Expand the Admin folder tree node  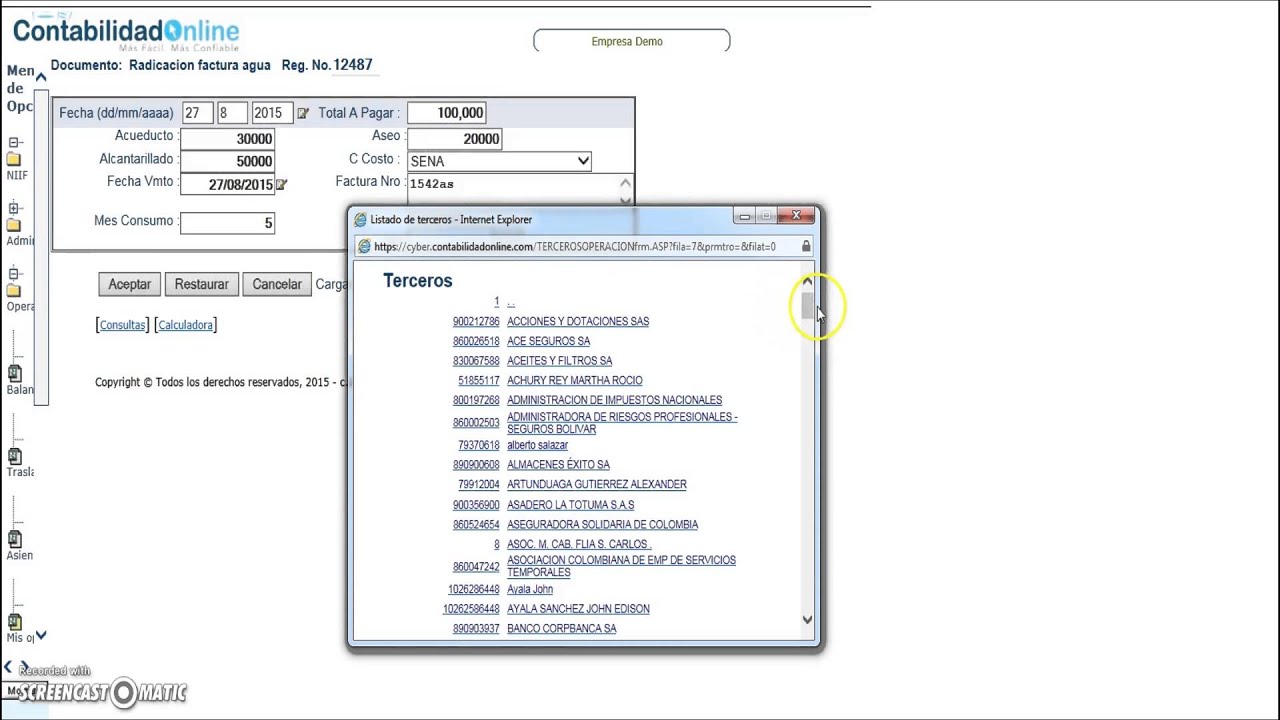[15, 209]
